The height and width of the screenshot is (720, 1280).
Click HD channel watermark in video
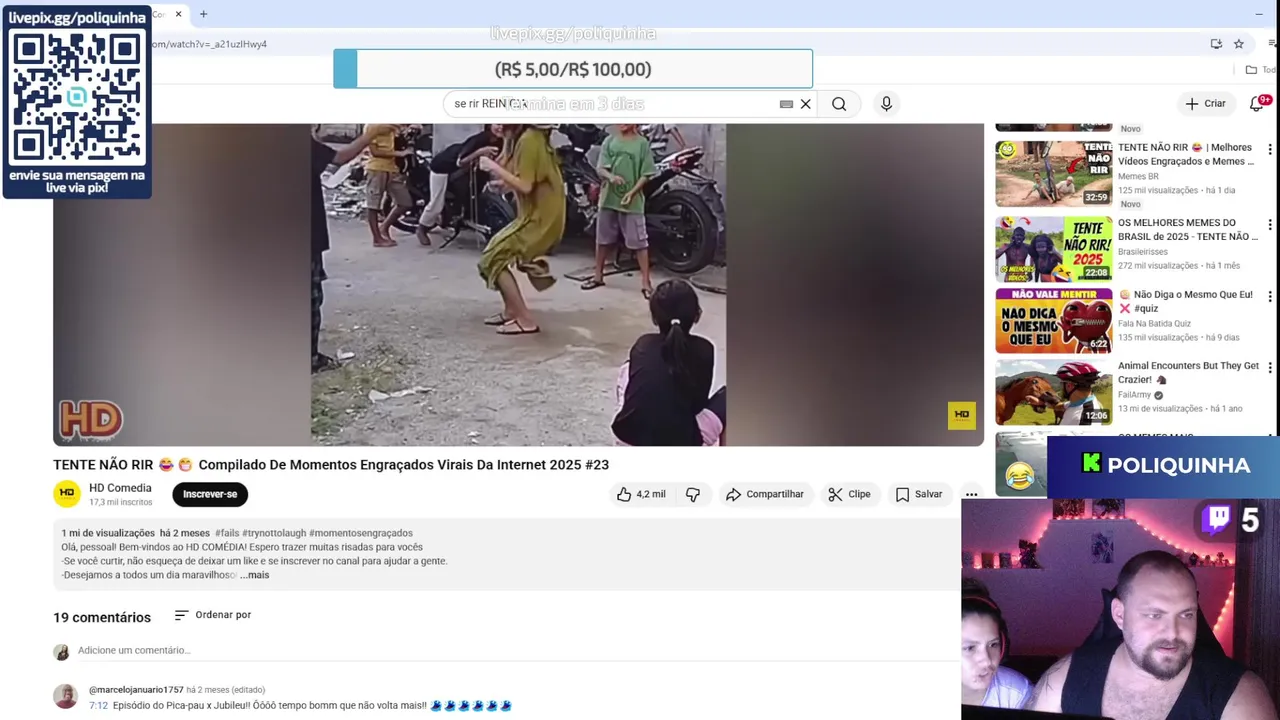[961, 415]
